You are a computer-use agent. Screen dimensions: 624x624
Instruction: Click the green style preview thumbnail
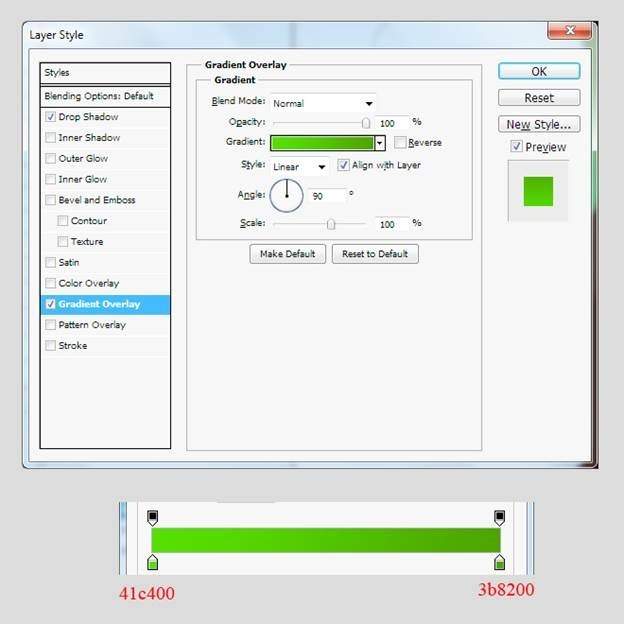click(x=538, y=190)
